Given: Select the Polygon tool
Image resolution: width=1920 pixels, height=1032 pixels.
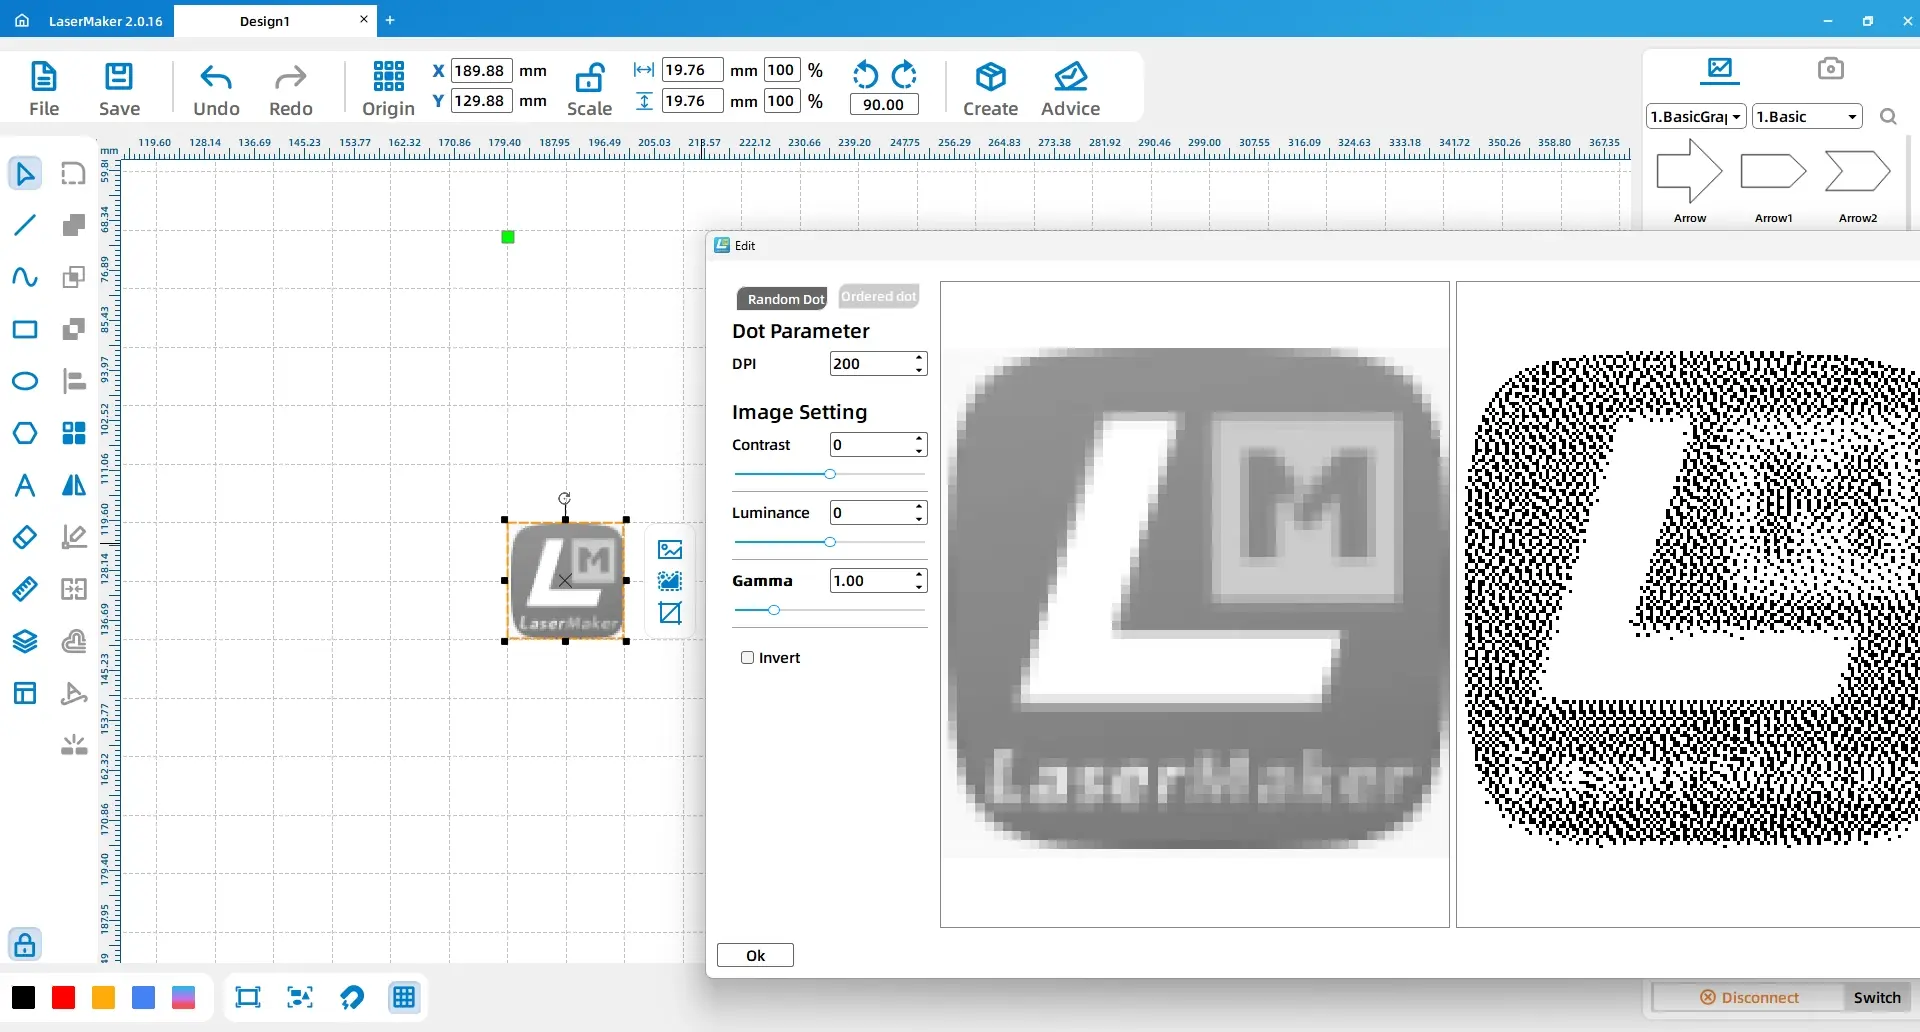Looking at the screenshot, I should (x=25, y=433).
